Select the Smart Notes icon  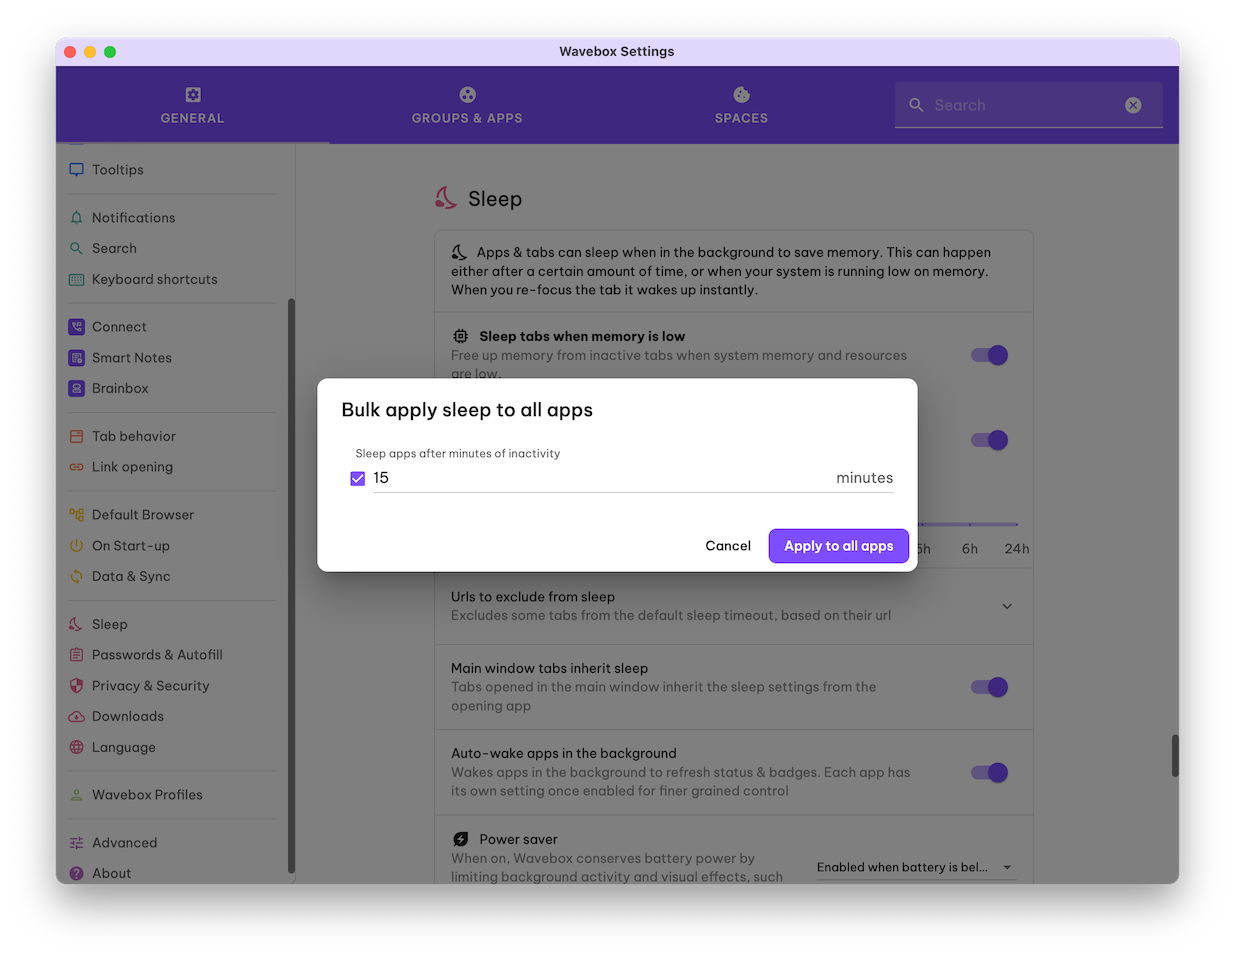point(76,358)
